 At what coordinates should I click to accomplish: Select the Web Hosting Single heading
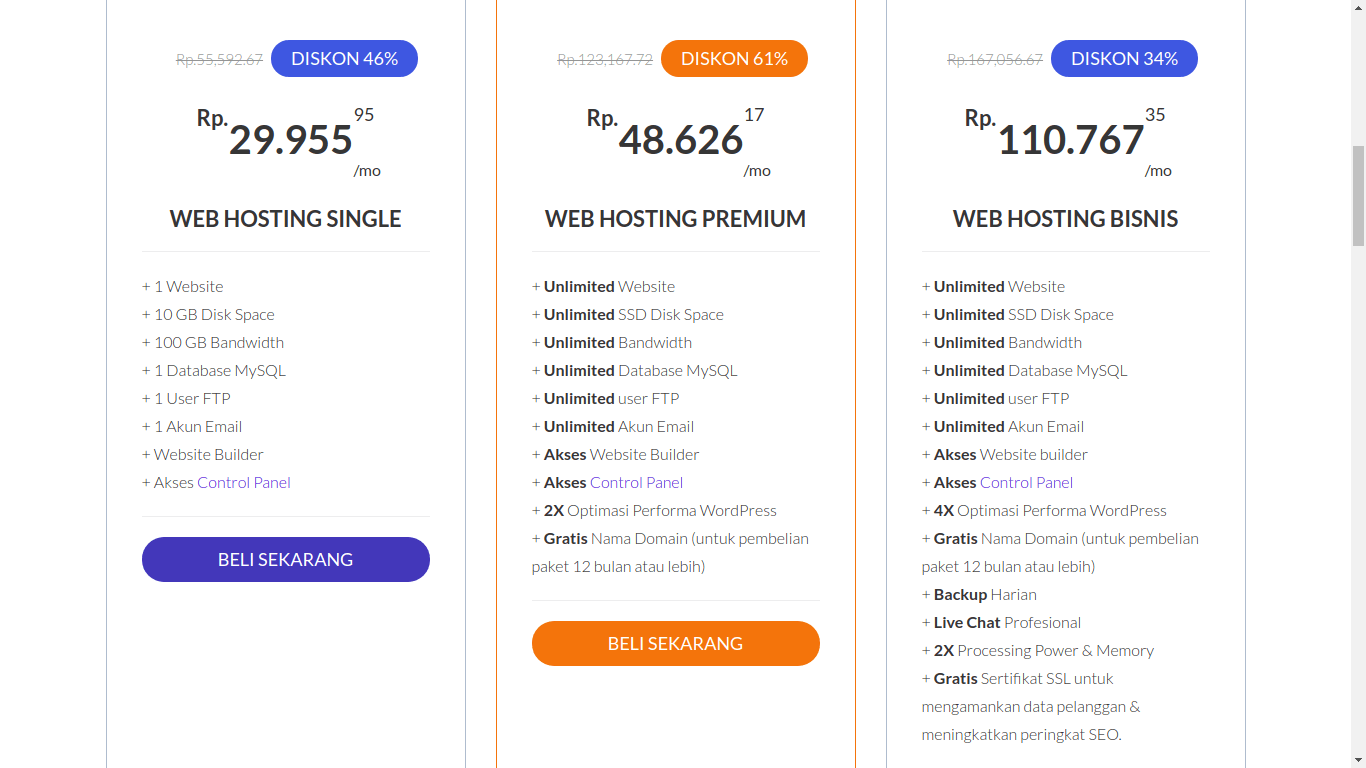286,219
